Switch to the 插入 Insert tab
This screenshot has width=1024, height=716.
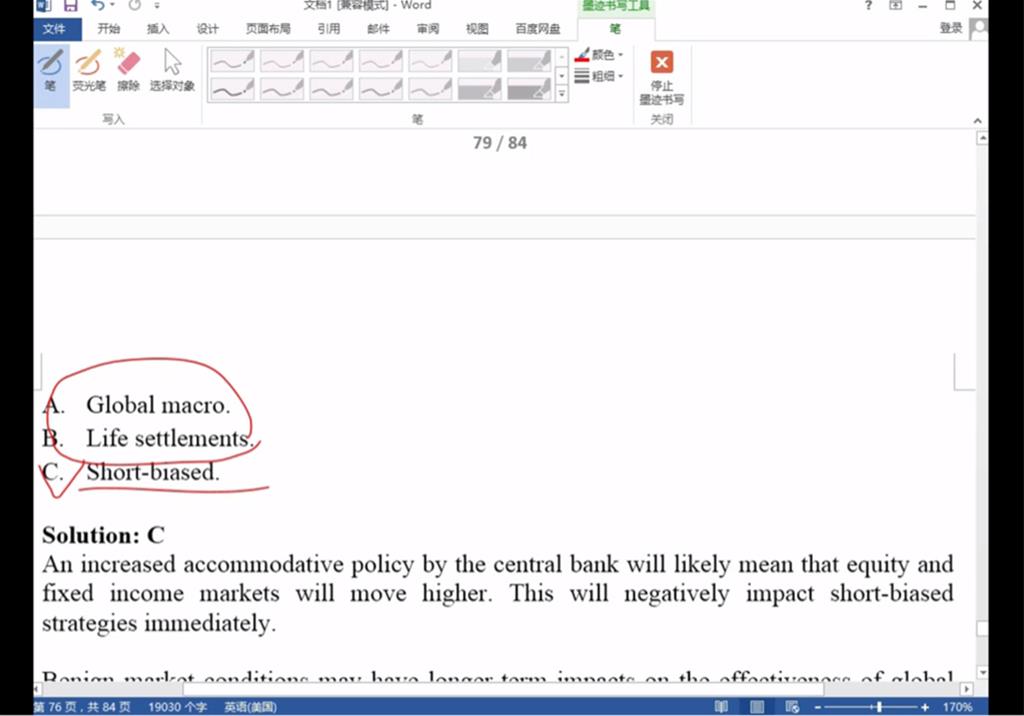[x=158, y=29]
